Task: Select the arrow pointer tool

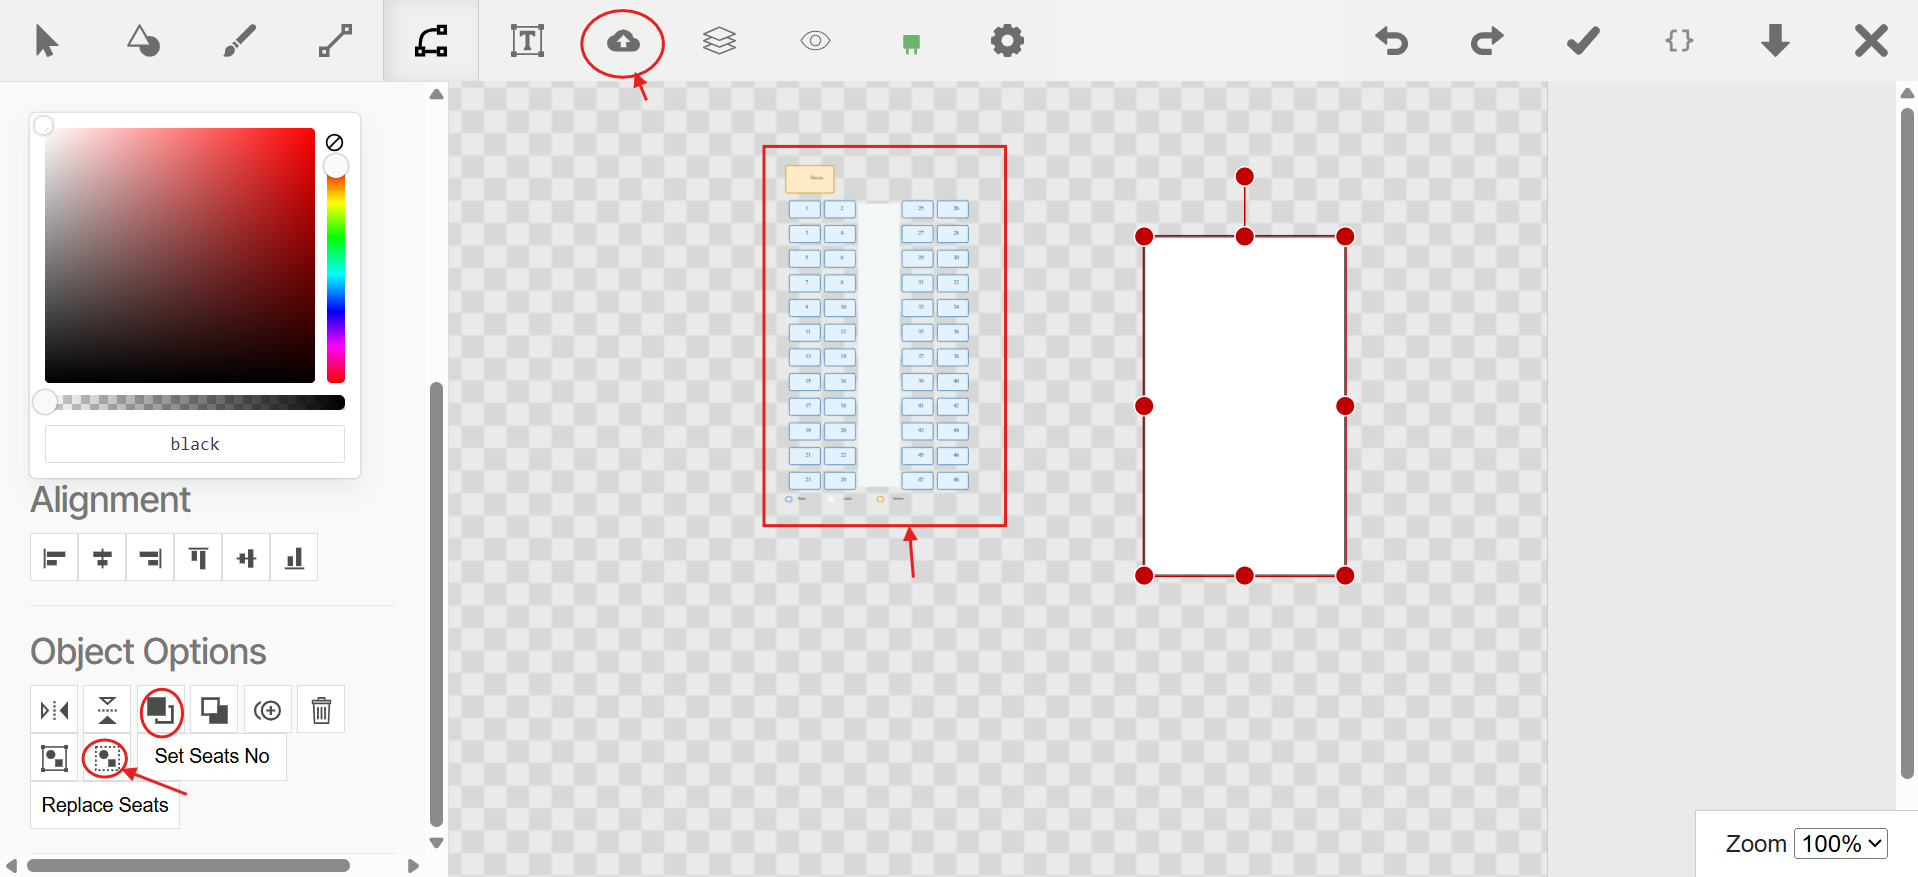Action: [46, 41]
